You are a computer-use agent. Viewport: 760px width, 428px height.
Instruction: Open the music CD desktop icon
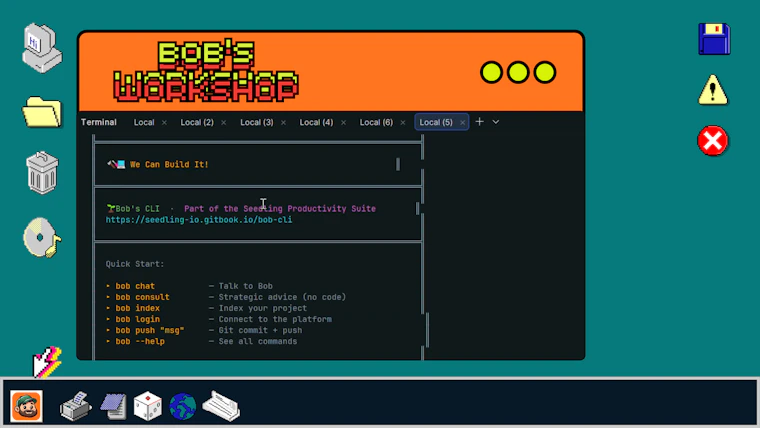[42, 238]
